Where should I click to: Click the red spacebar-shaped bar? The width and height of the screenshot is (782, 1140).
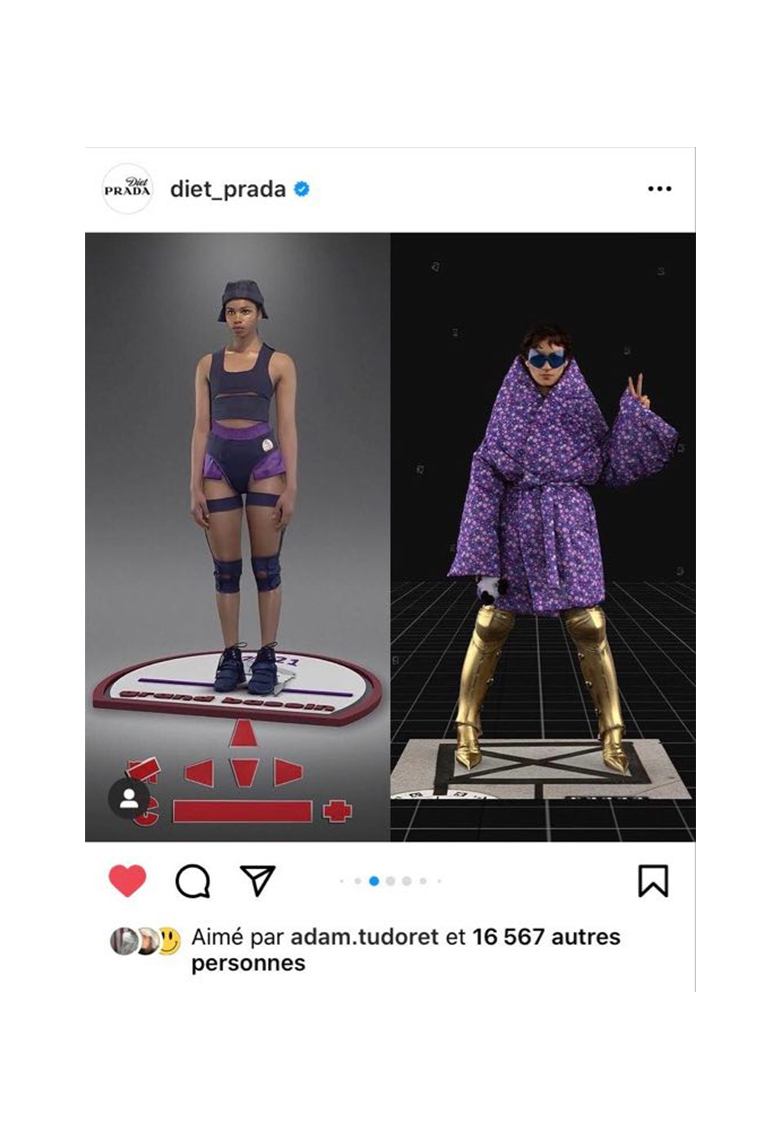click(243, 811)
